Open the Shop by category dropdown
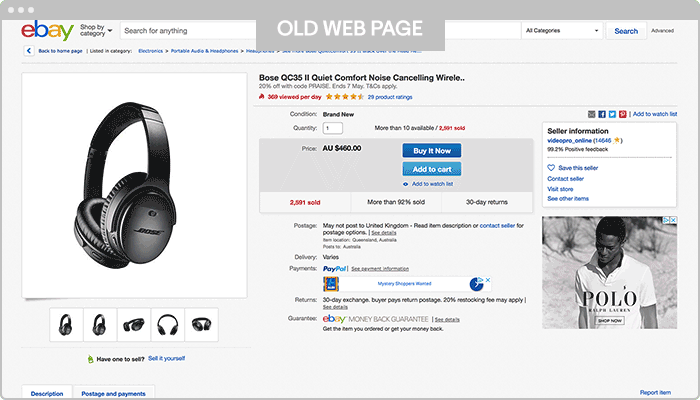The image size is (700, 400). (x=96, y=30)
